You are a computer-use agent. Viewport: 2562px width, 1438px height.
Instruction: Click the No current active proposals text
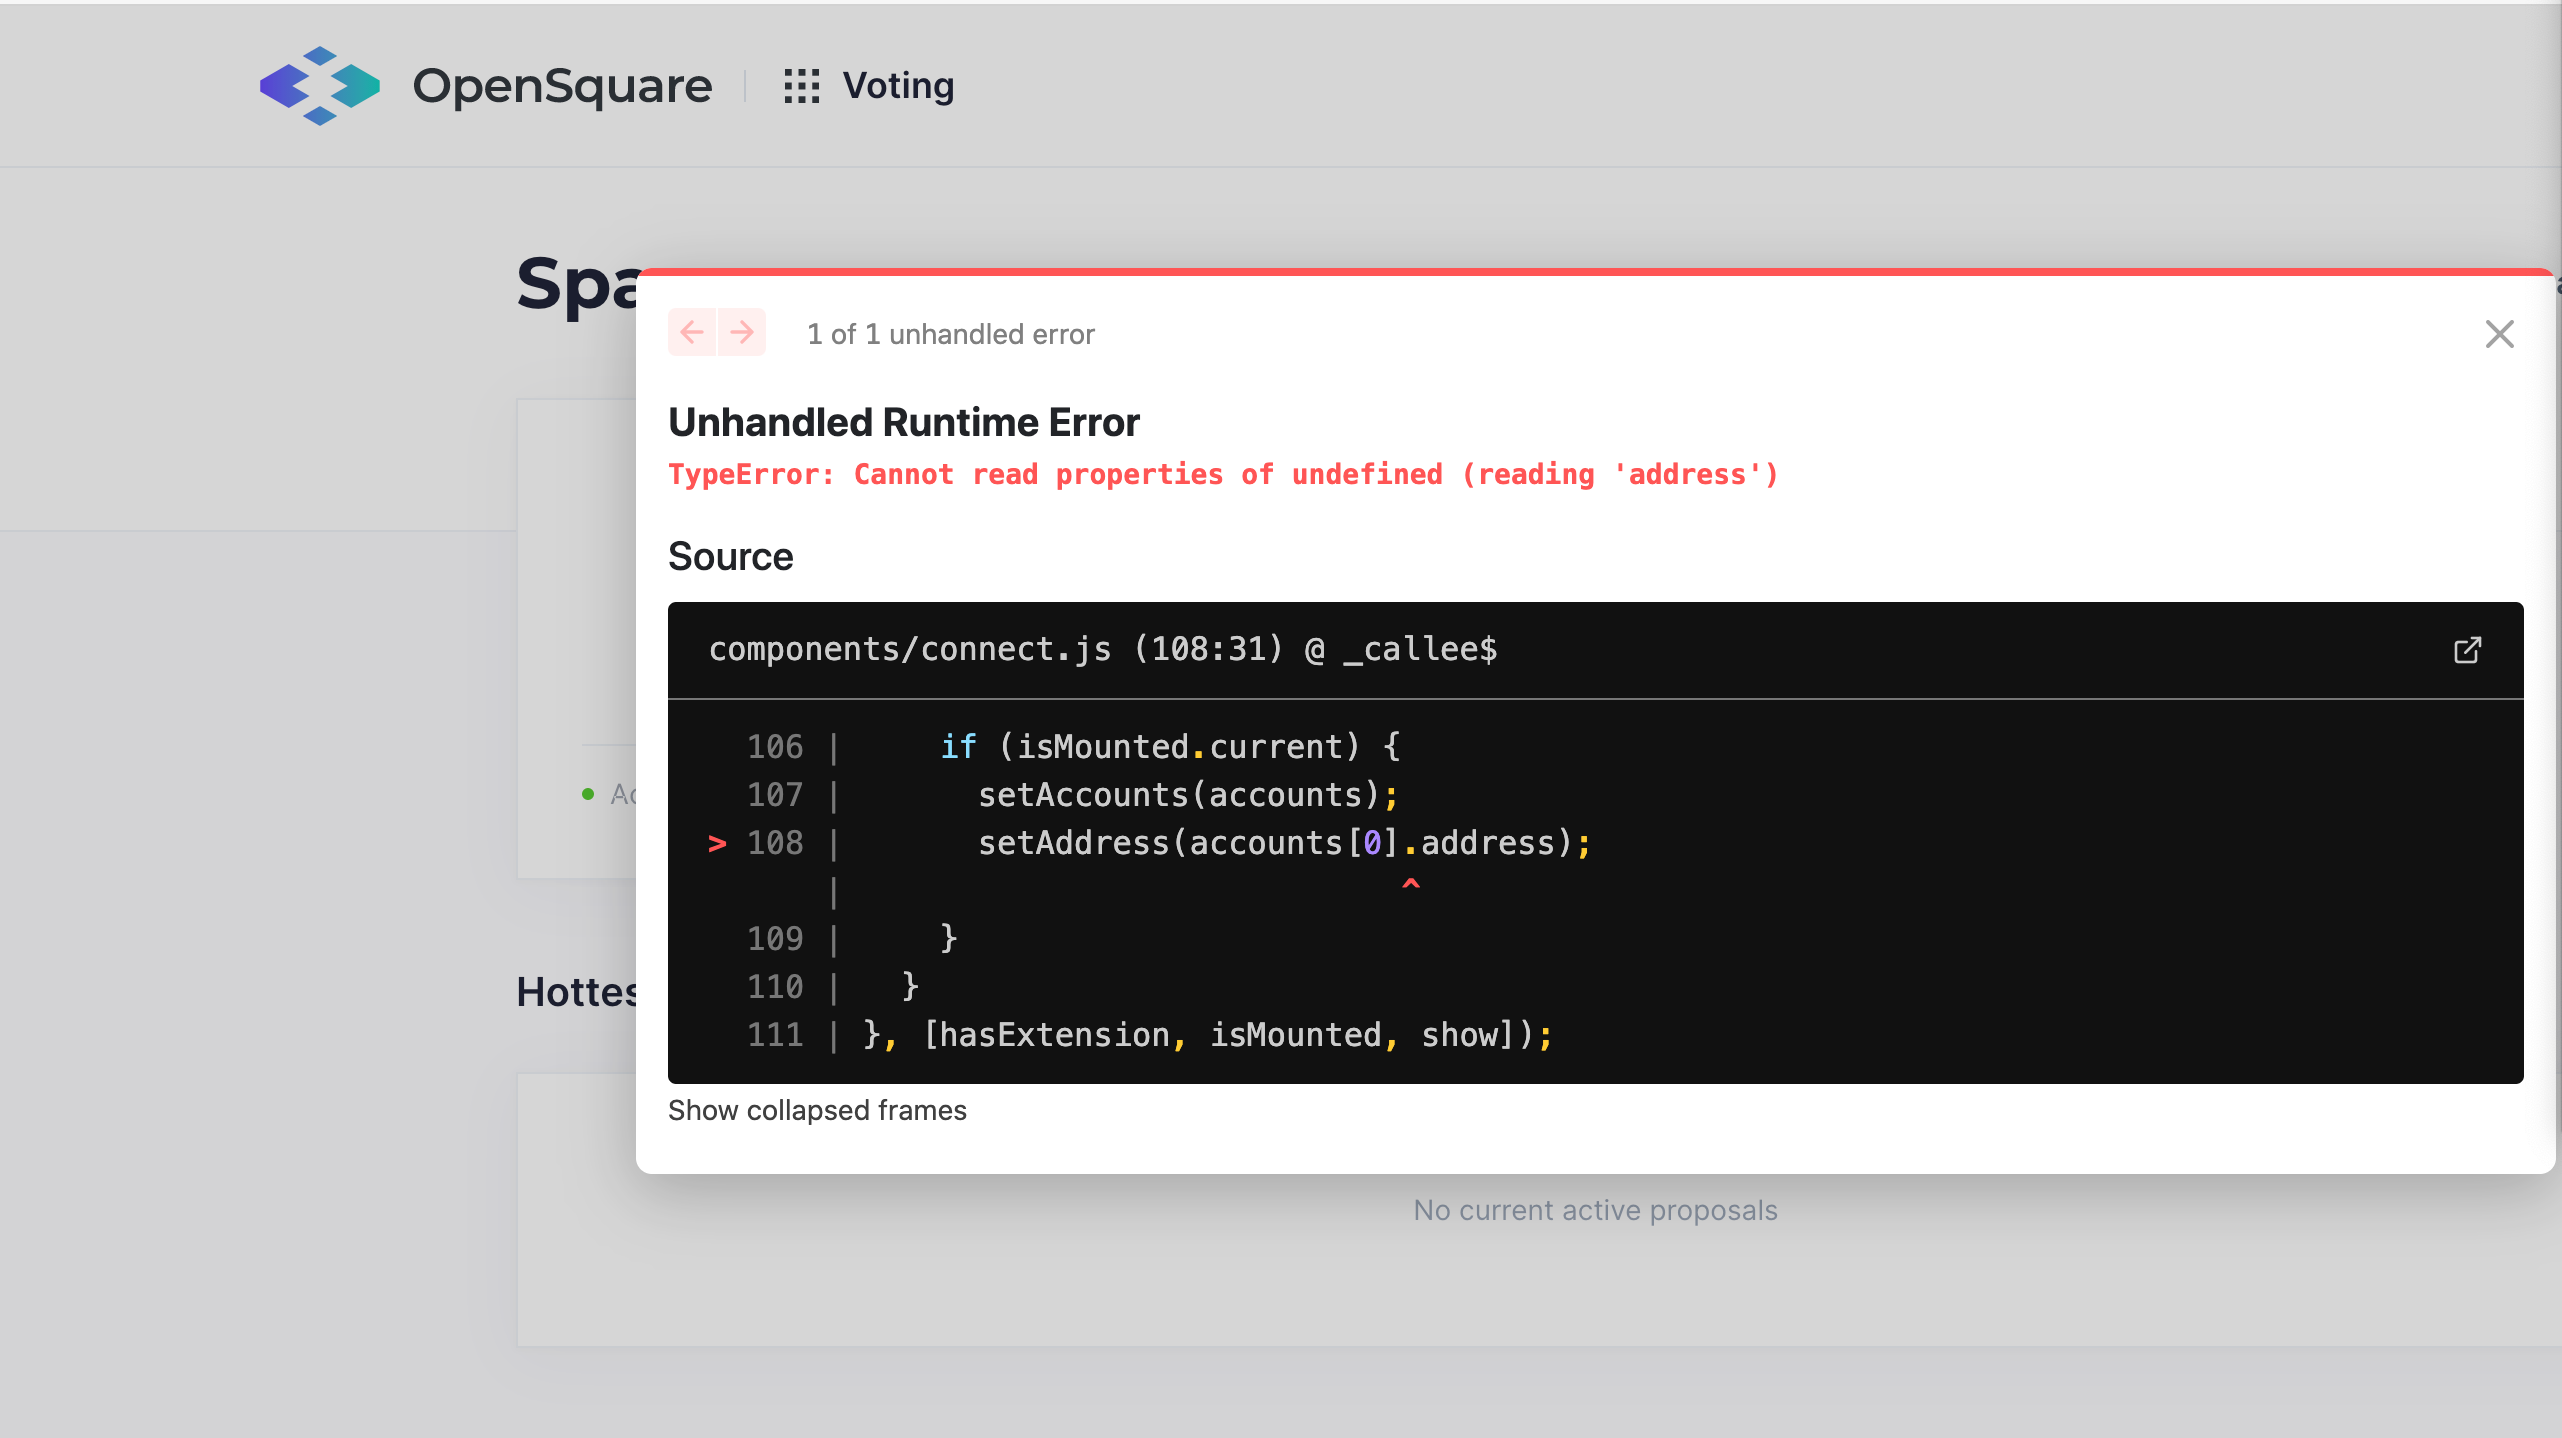click(1594, 1210)
